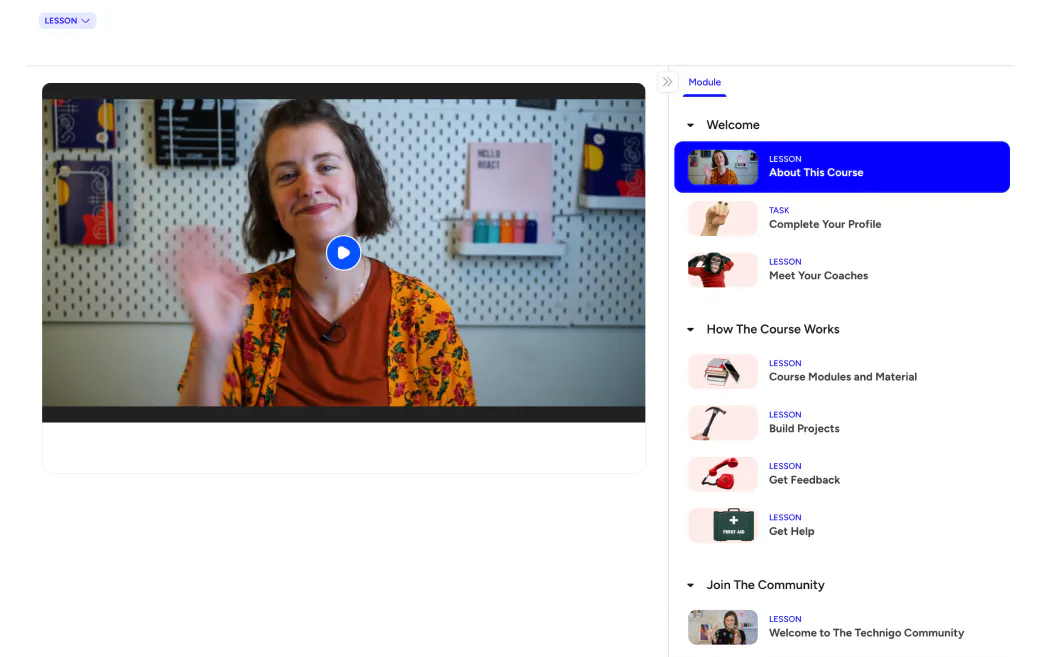Open the Complete Your Profile task
1040x657 pixels.
[842, 218]
